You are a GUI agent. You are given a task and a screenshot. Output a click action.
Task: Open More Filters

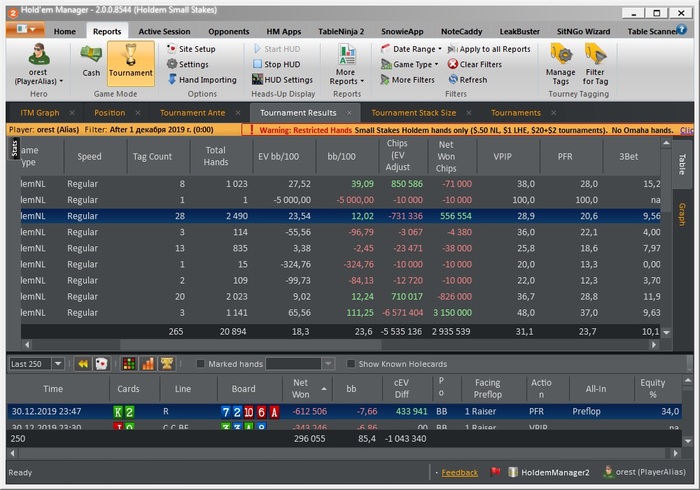408,80
